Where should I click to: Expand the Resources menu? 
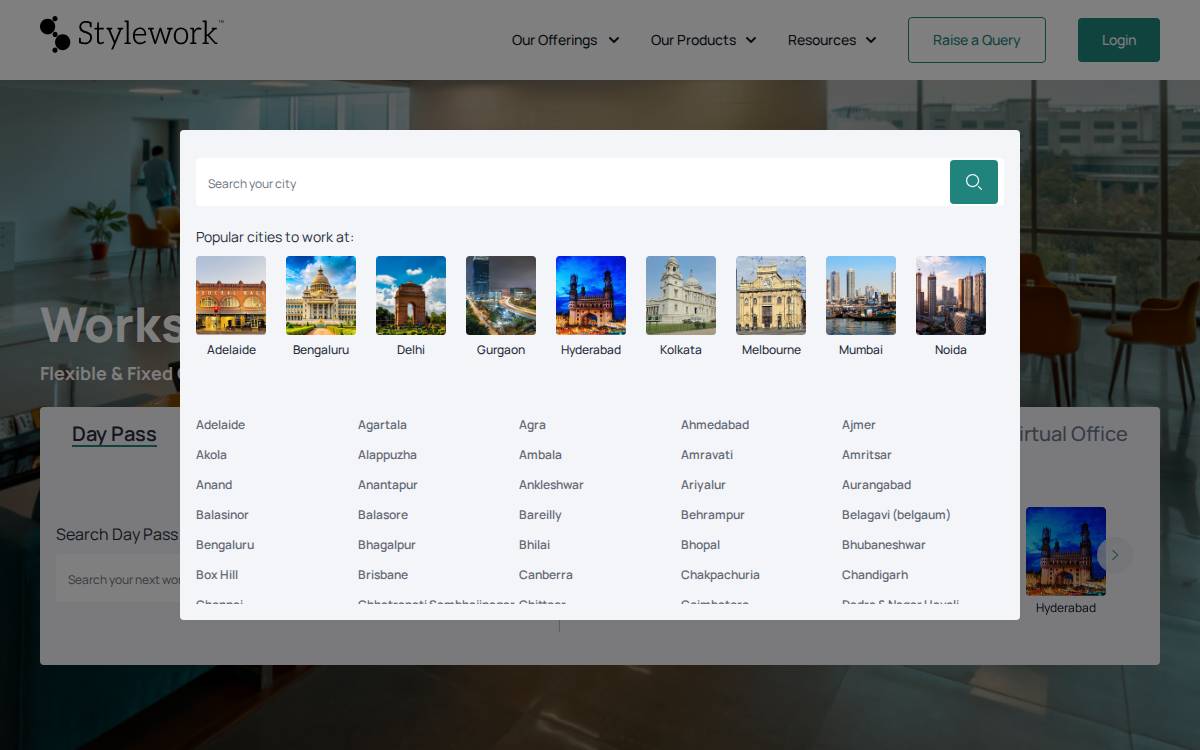tap(832, 40)
